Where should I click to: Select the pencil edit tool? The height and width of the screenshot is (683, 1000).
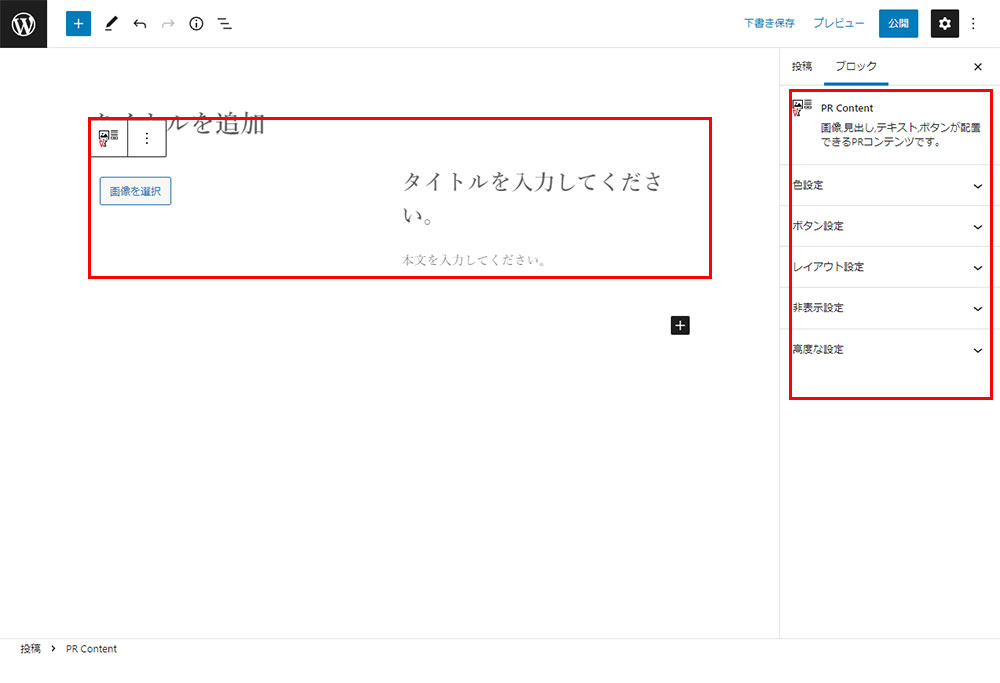coord(111,24)
